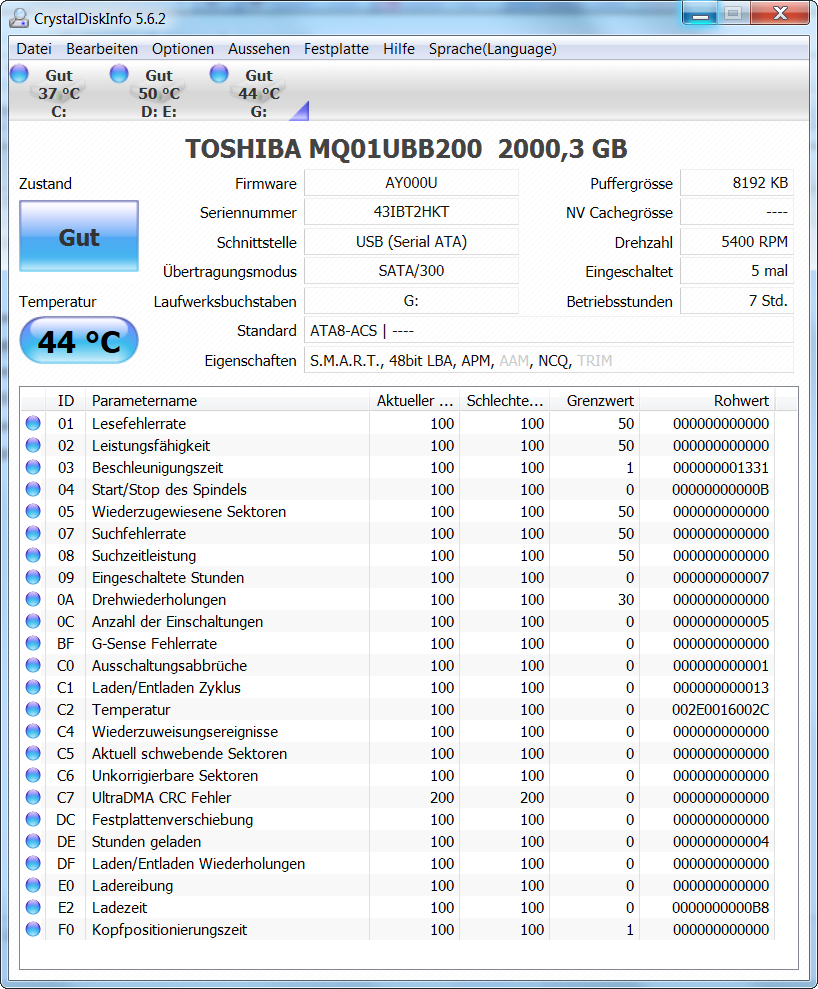Screen dimensions: 818x989
Task: Select drive C: at 37 °C
Action: coord(59,93)
